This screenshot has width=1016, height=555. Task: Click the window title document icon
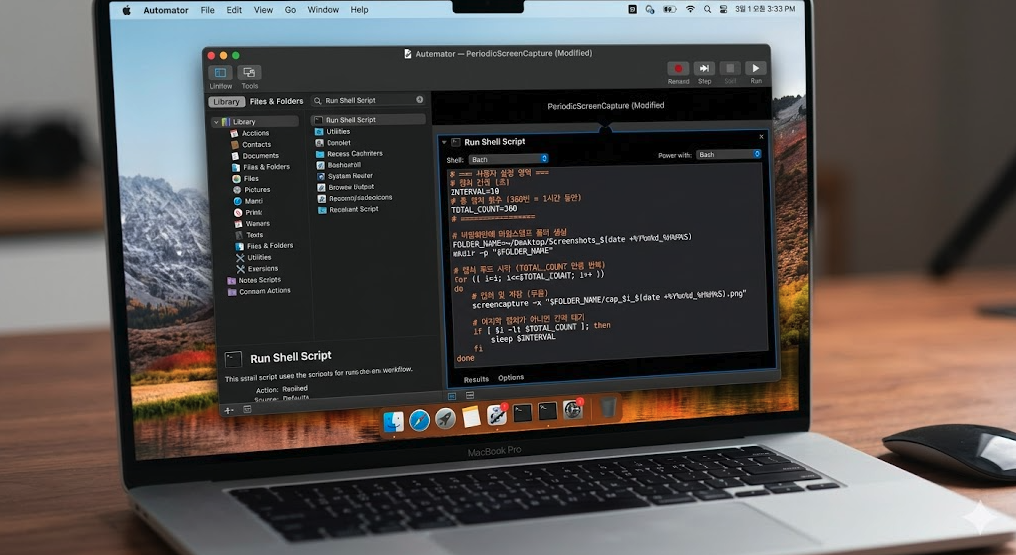coord(408,54)
